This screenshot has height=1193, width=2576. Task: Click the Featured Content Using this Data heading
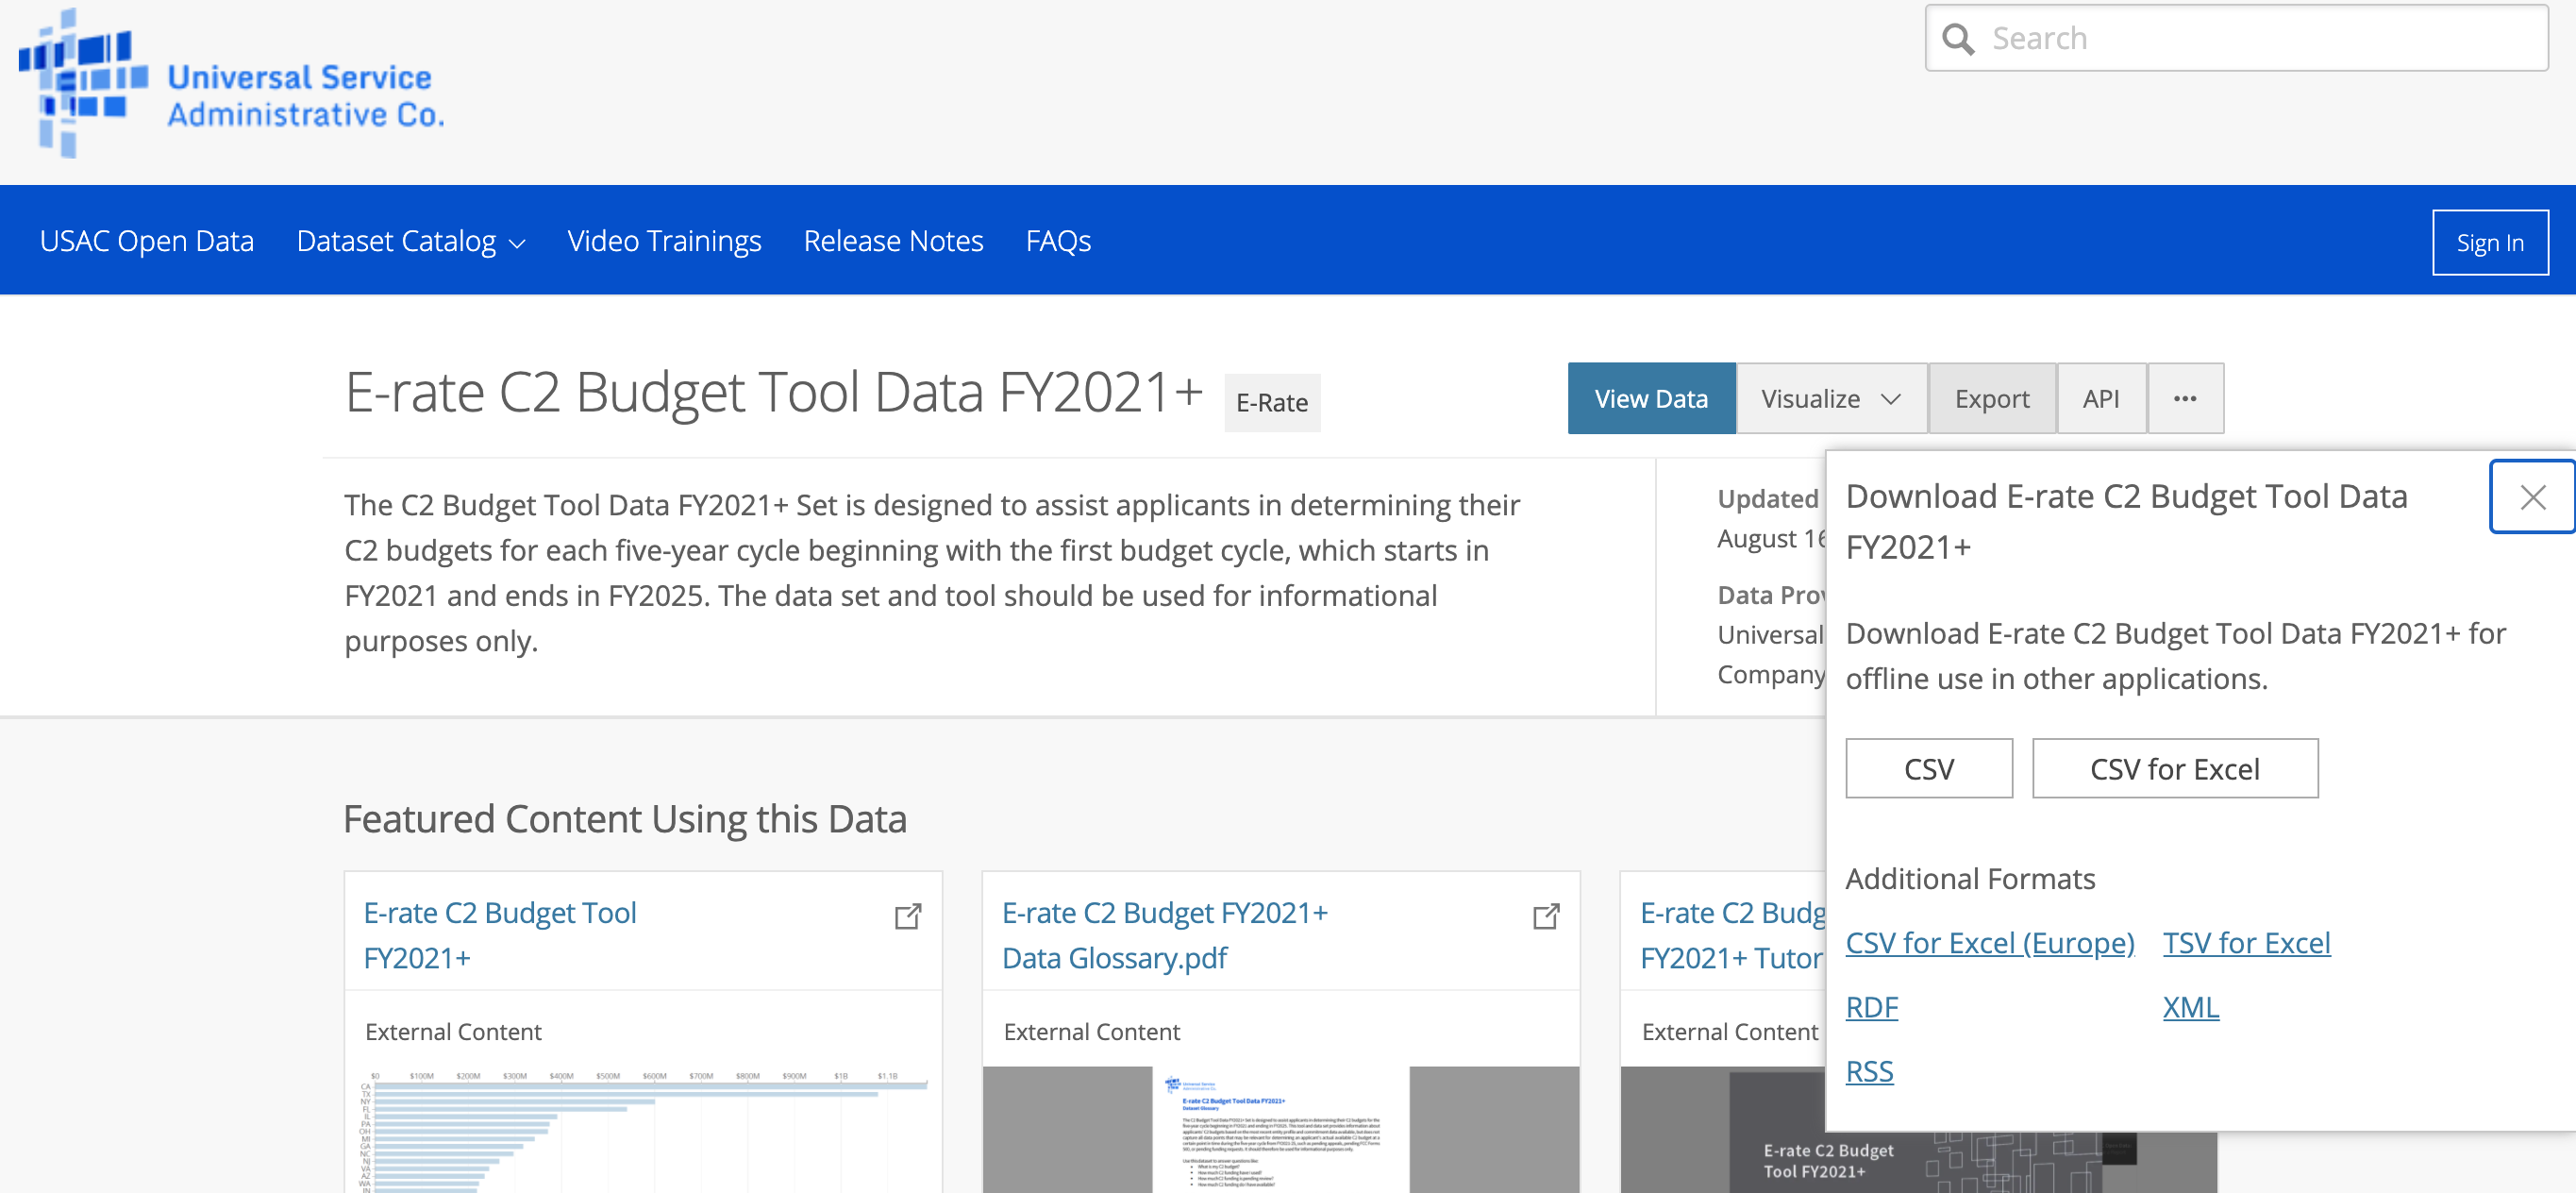(x=625, y=819)
